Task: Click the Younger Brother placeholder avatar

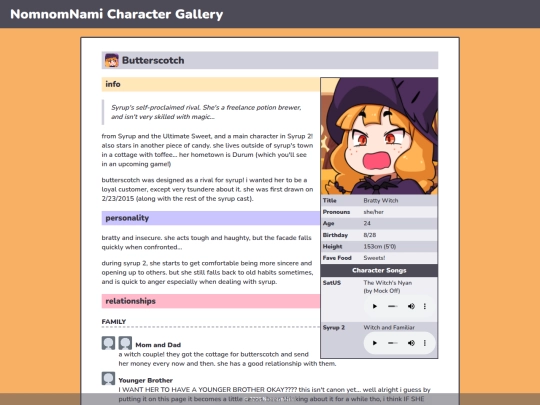Action: click(108, 378)
